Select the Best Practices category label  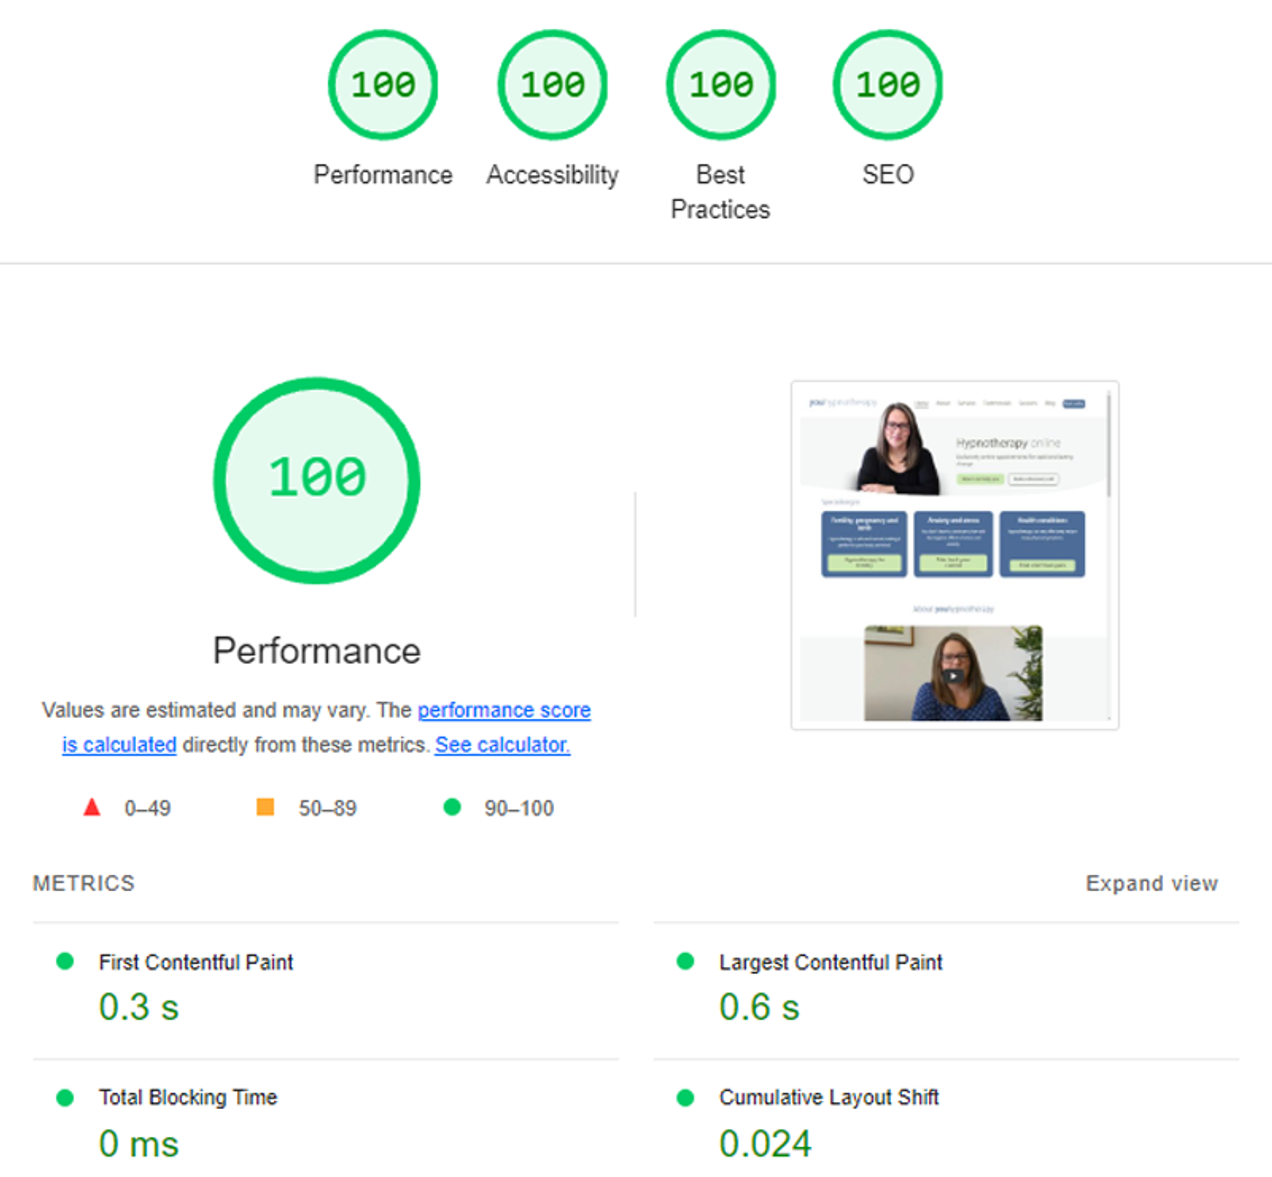(x=720, y=191)
